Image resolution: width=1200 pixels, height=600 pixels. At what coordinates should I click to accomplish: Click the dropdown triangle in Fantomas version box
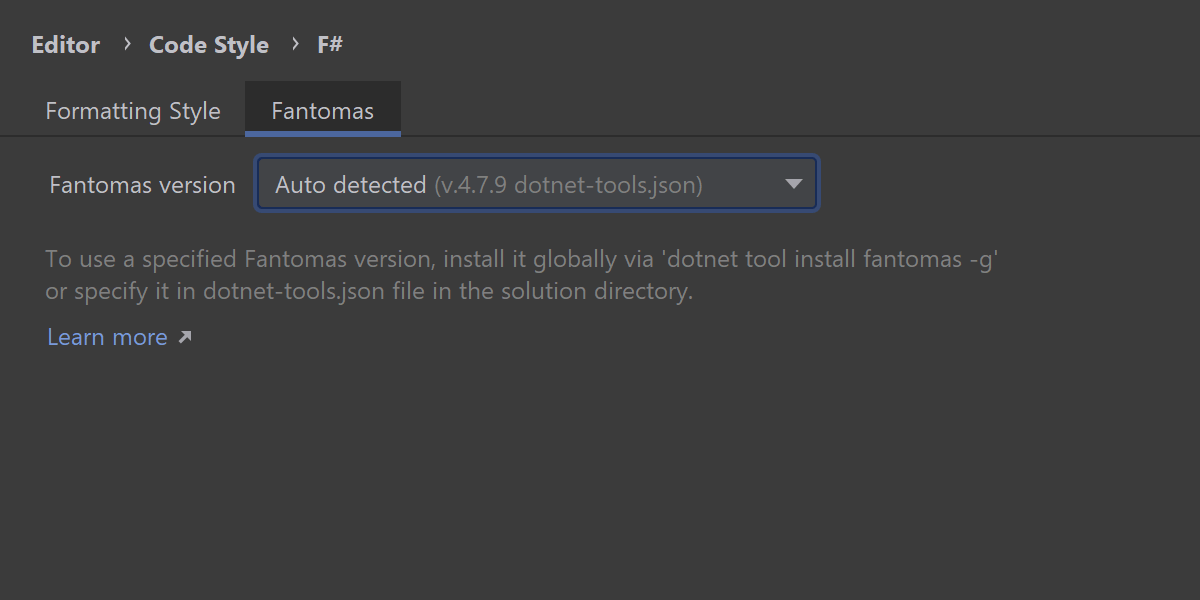794,184
